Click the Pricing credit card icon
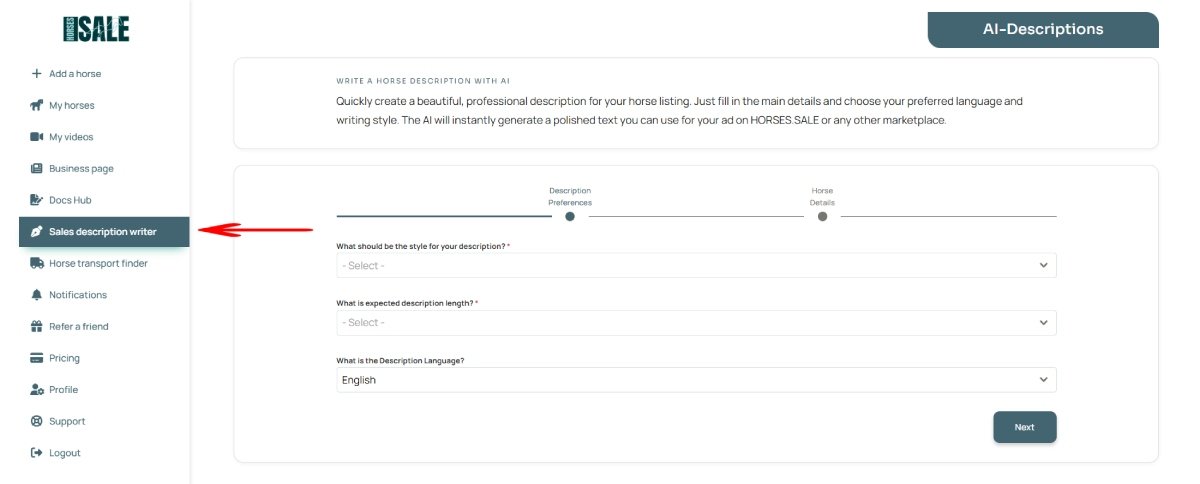 (37, 358)
